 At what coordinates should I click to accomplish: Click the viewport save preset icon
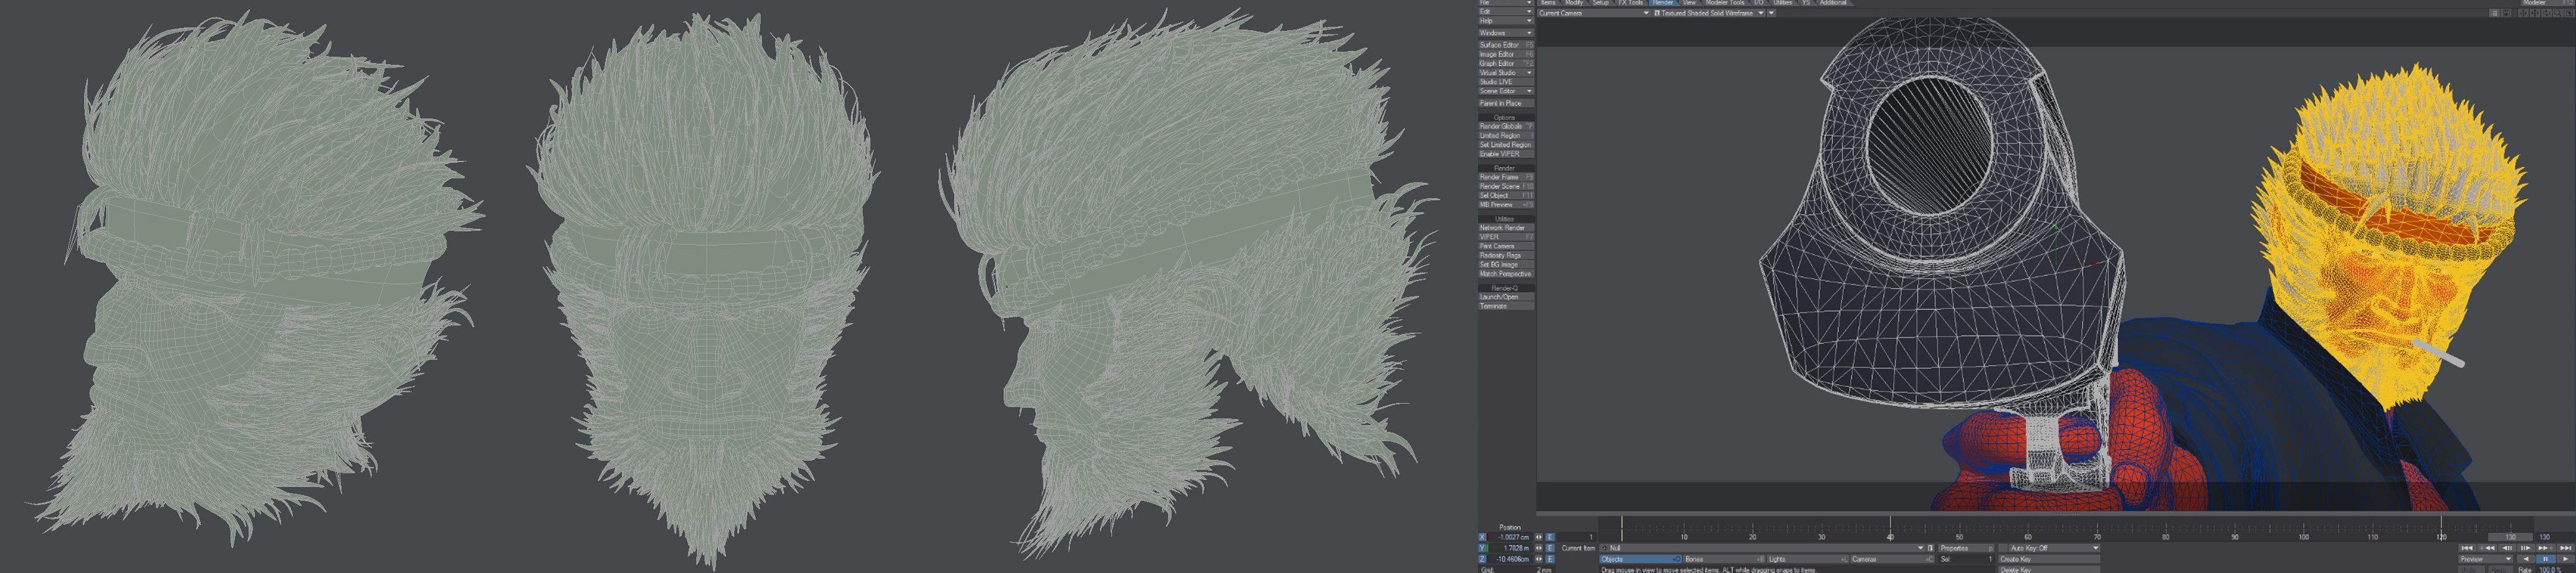click(x=2506, y=13)
